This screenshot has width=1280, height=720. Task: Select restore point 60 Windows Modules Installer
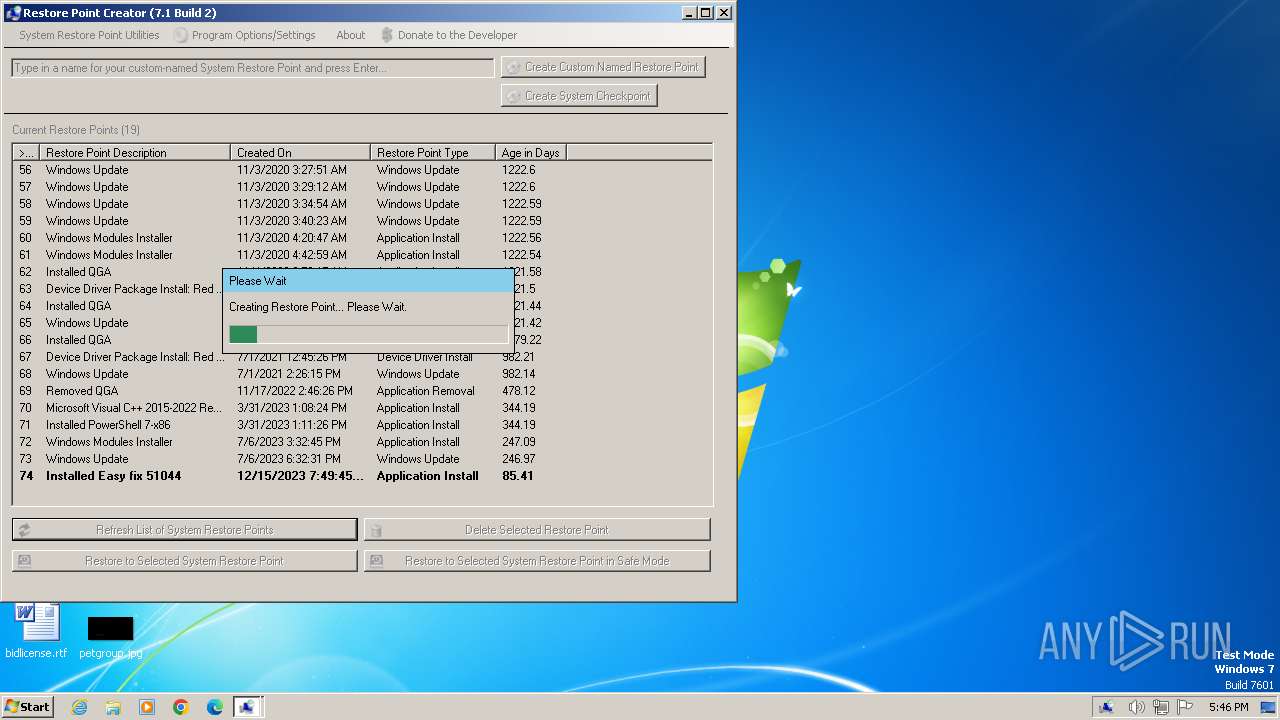pyautogui.click(x=363, y=238)
